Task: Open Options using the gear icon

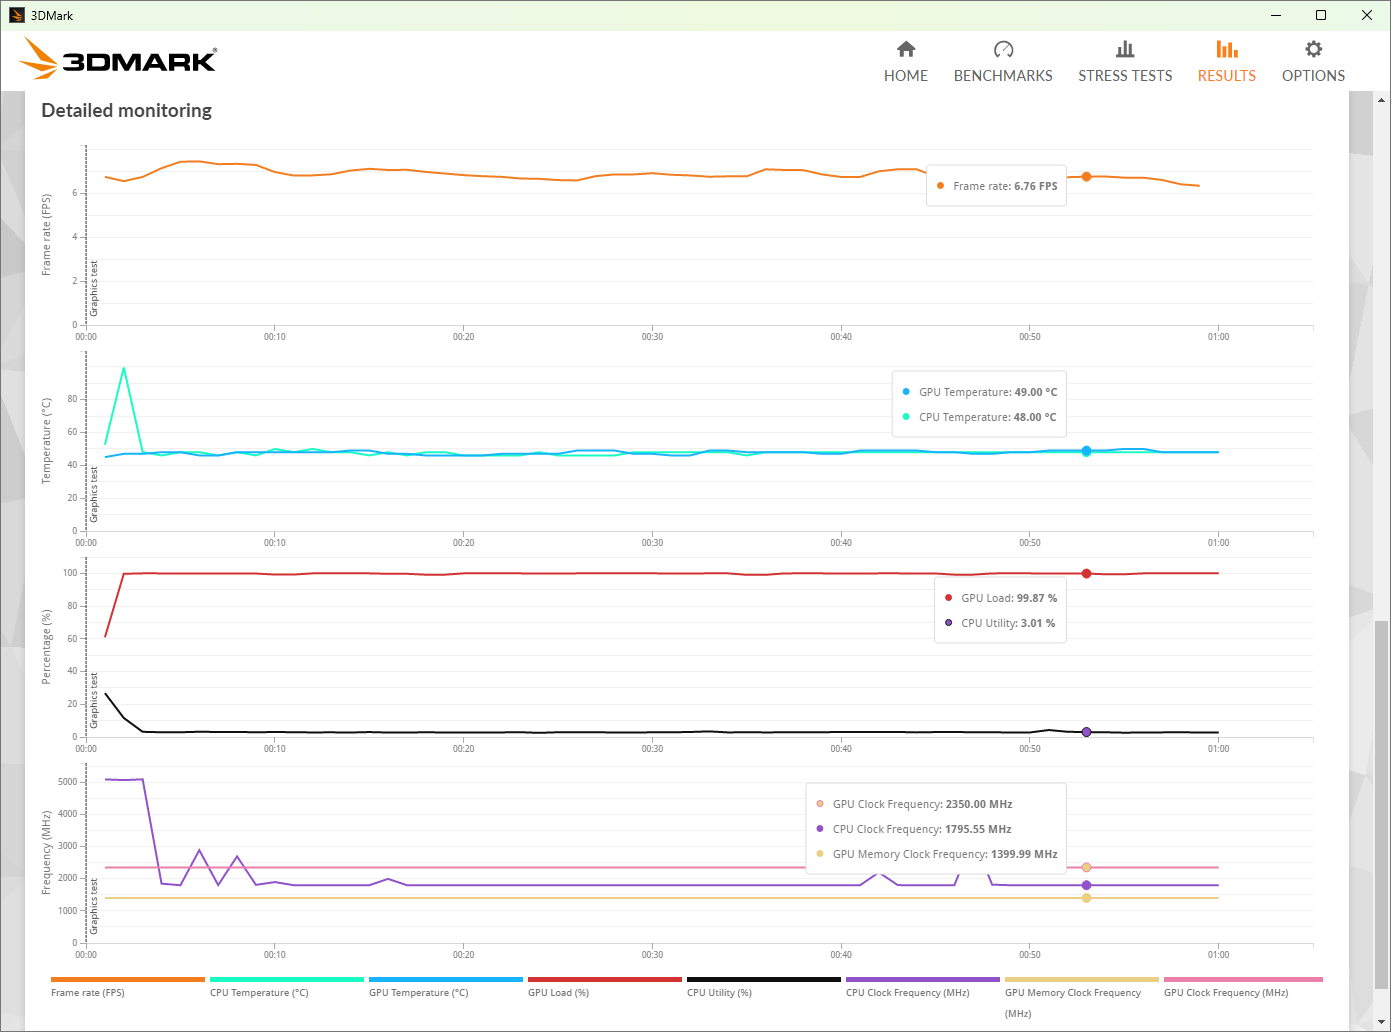Action: coord(1313,49)
